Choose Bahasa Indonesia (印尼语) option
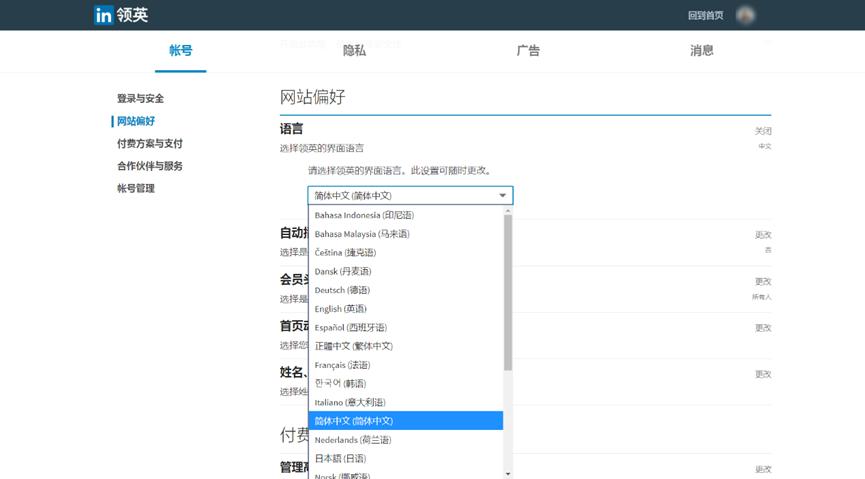 pos(405,215)
